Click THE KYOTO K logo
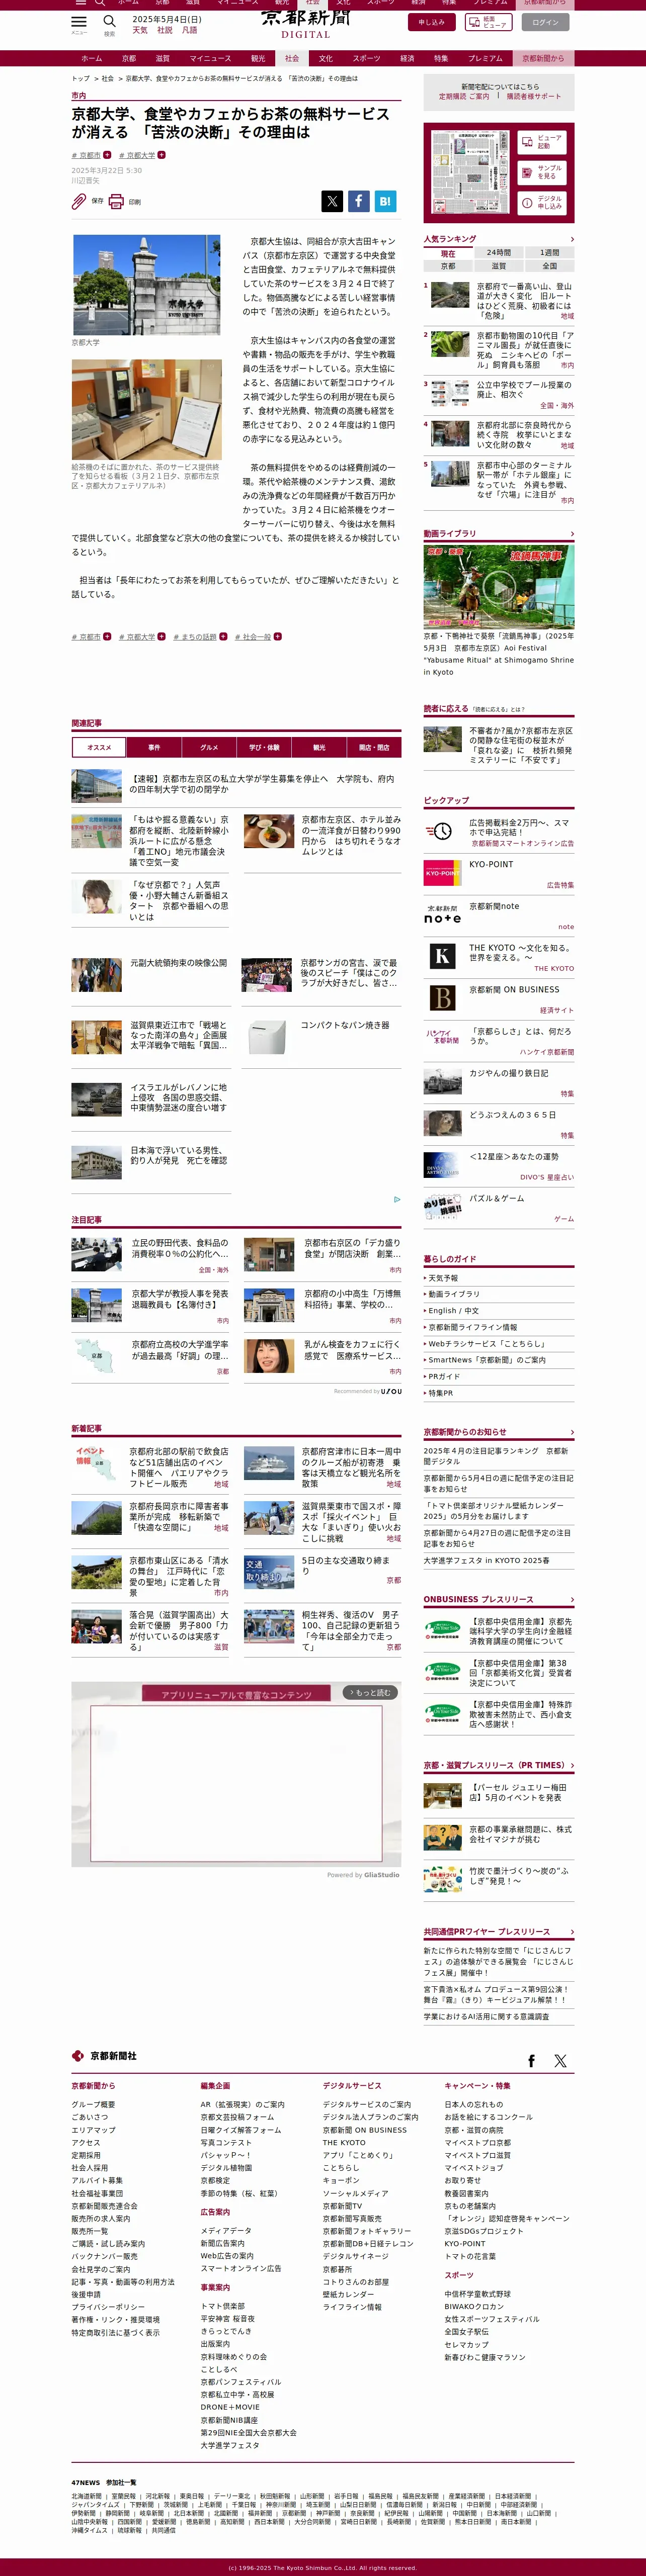This screenshot has width=646, height=2576. tap(442, 955)
